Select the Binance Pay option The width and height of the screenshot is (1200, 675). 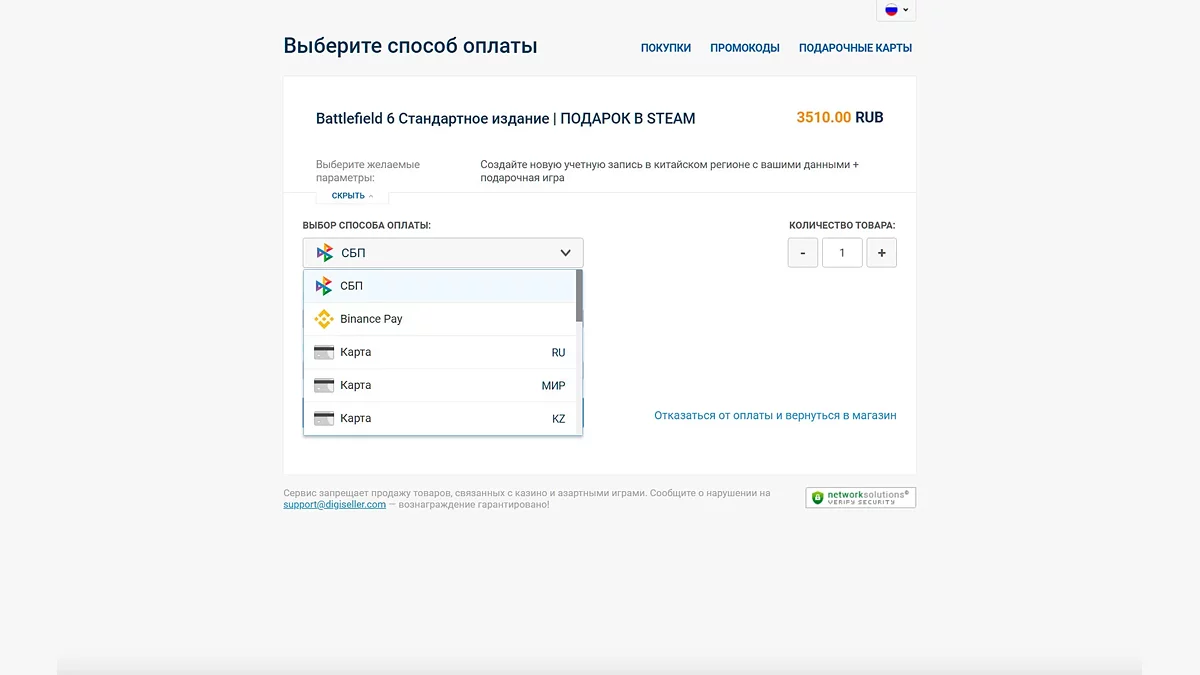(x=440, y=319)
